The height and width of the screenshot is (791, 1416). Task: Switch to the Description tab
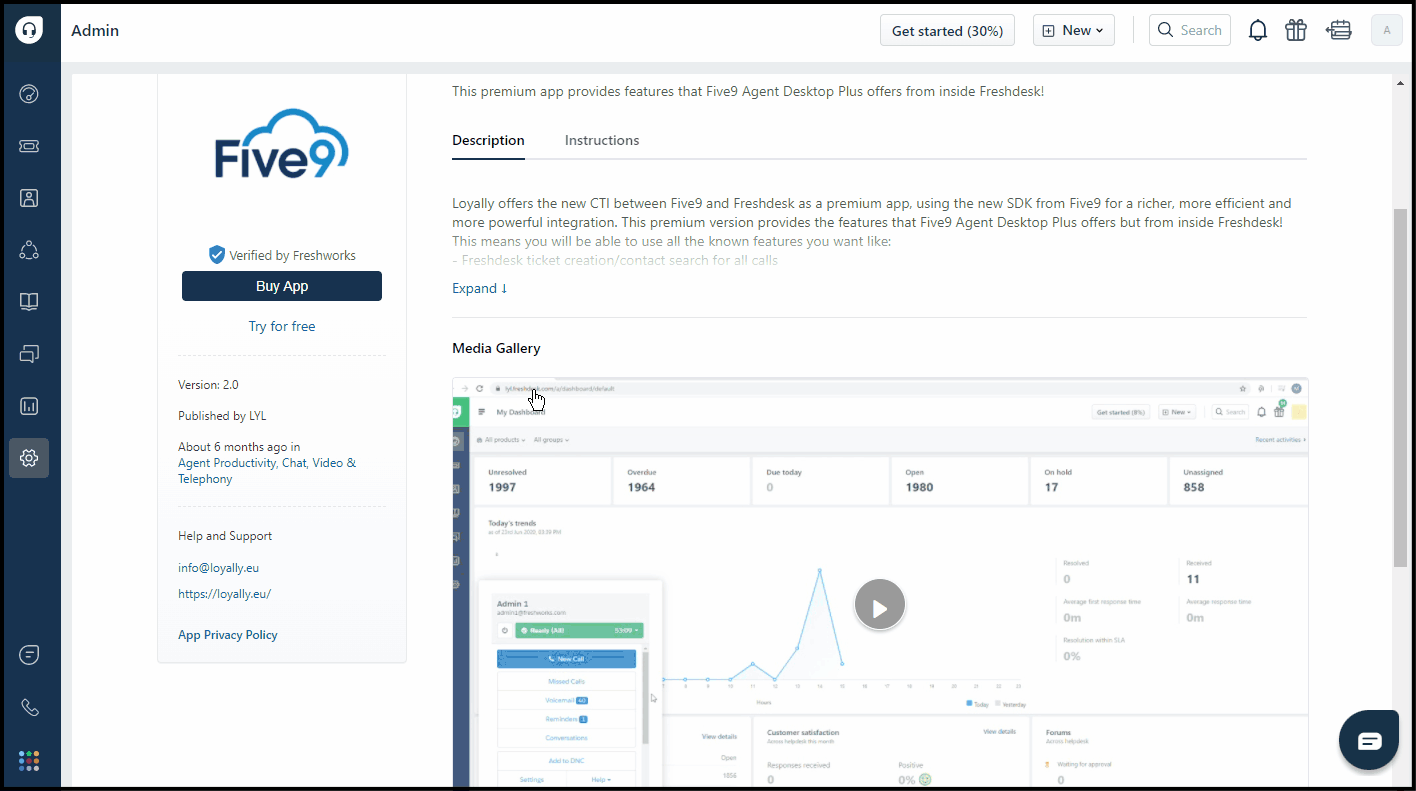pyautogui.click(x=488, y=140)
